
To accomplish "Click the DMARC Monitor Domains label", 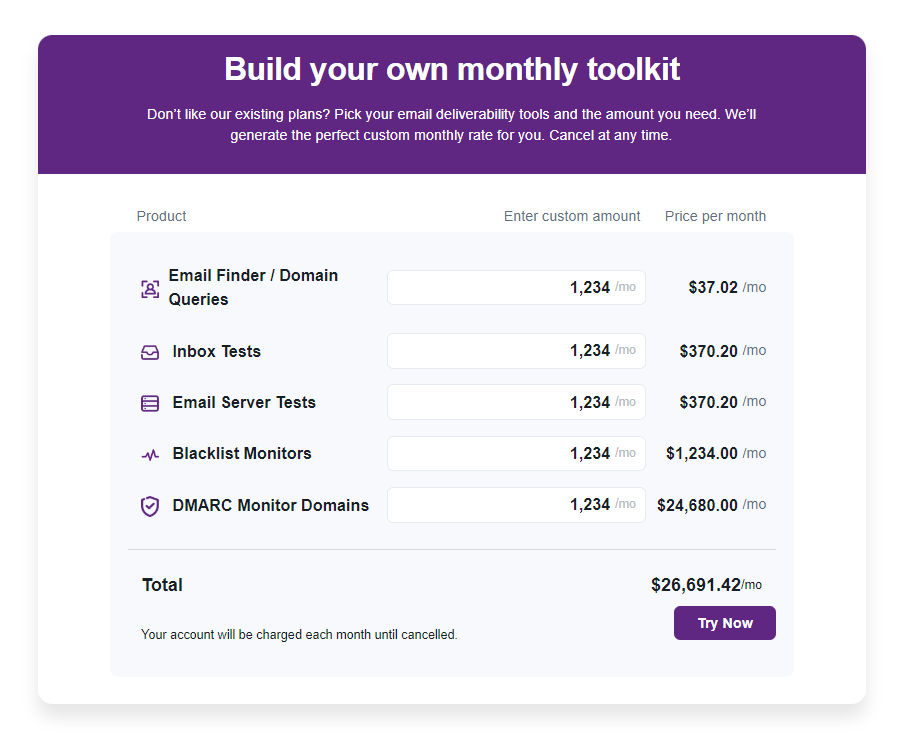I will tap(270, 506).
